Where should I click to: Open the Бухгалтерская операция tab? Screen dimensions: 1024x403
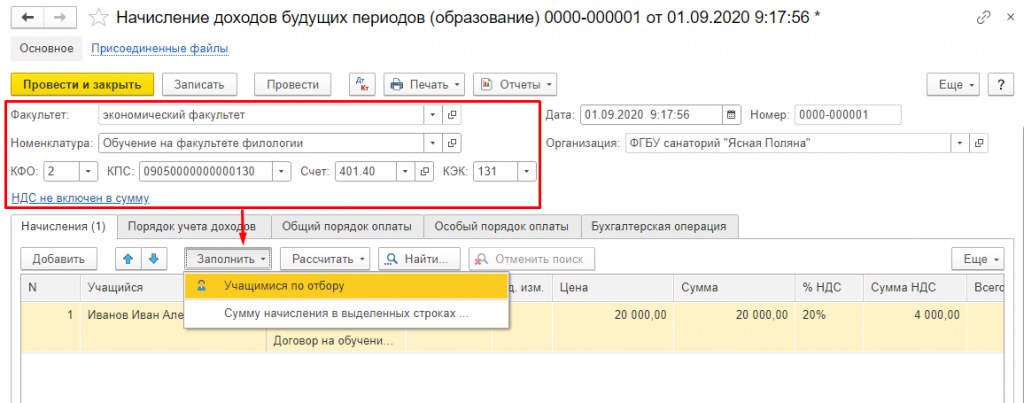(659, 226)
